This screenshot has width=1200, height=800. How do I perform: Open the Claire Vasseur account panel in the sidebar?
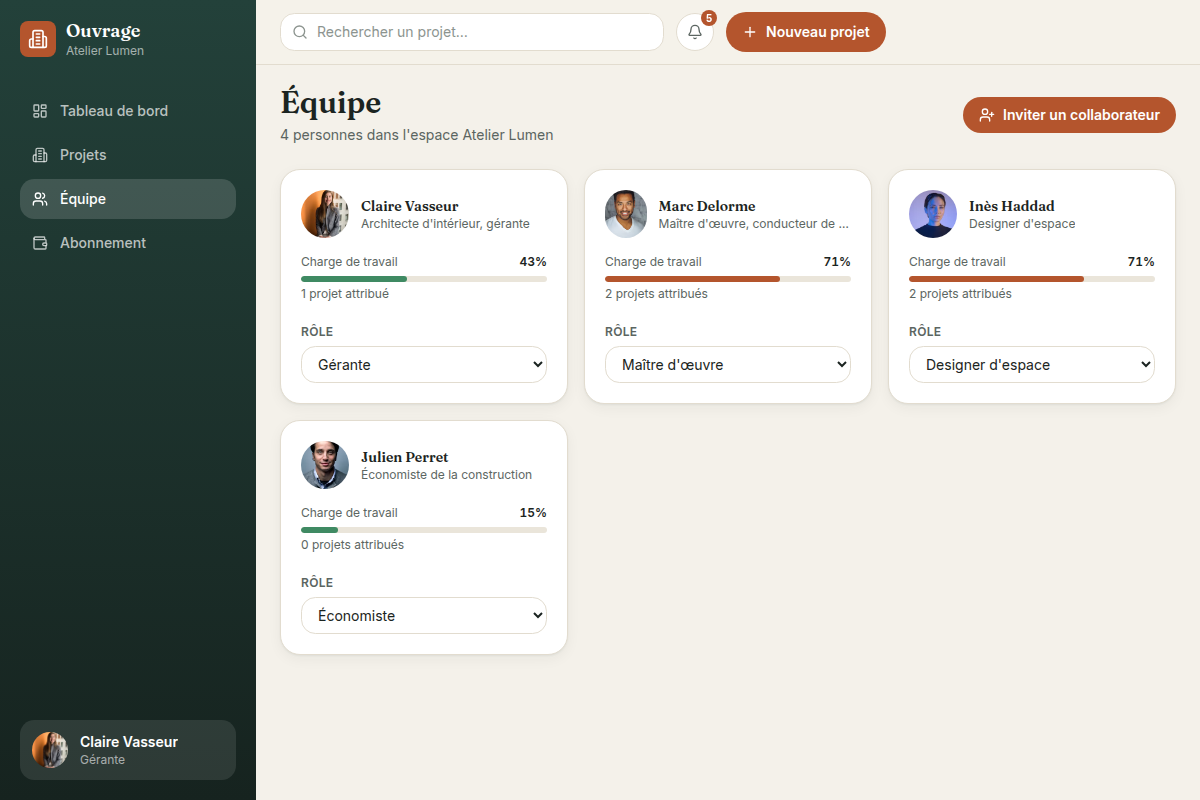pyautogui.click(x=128, y=750)
